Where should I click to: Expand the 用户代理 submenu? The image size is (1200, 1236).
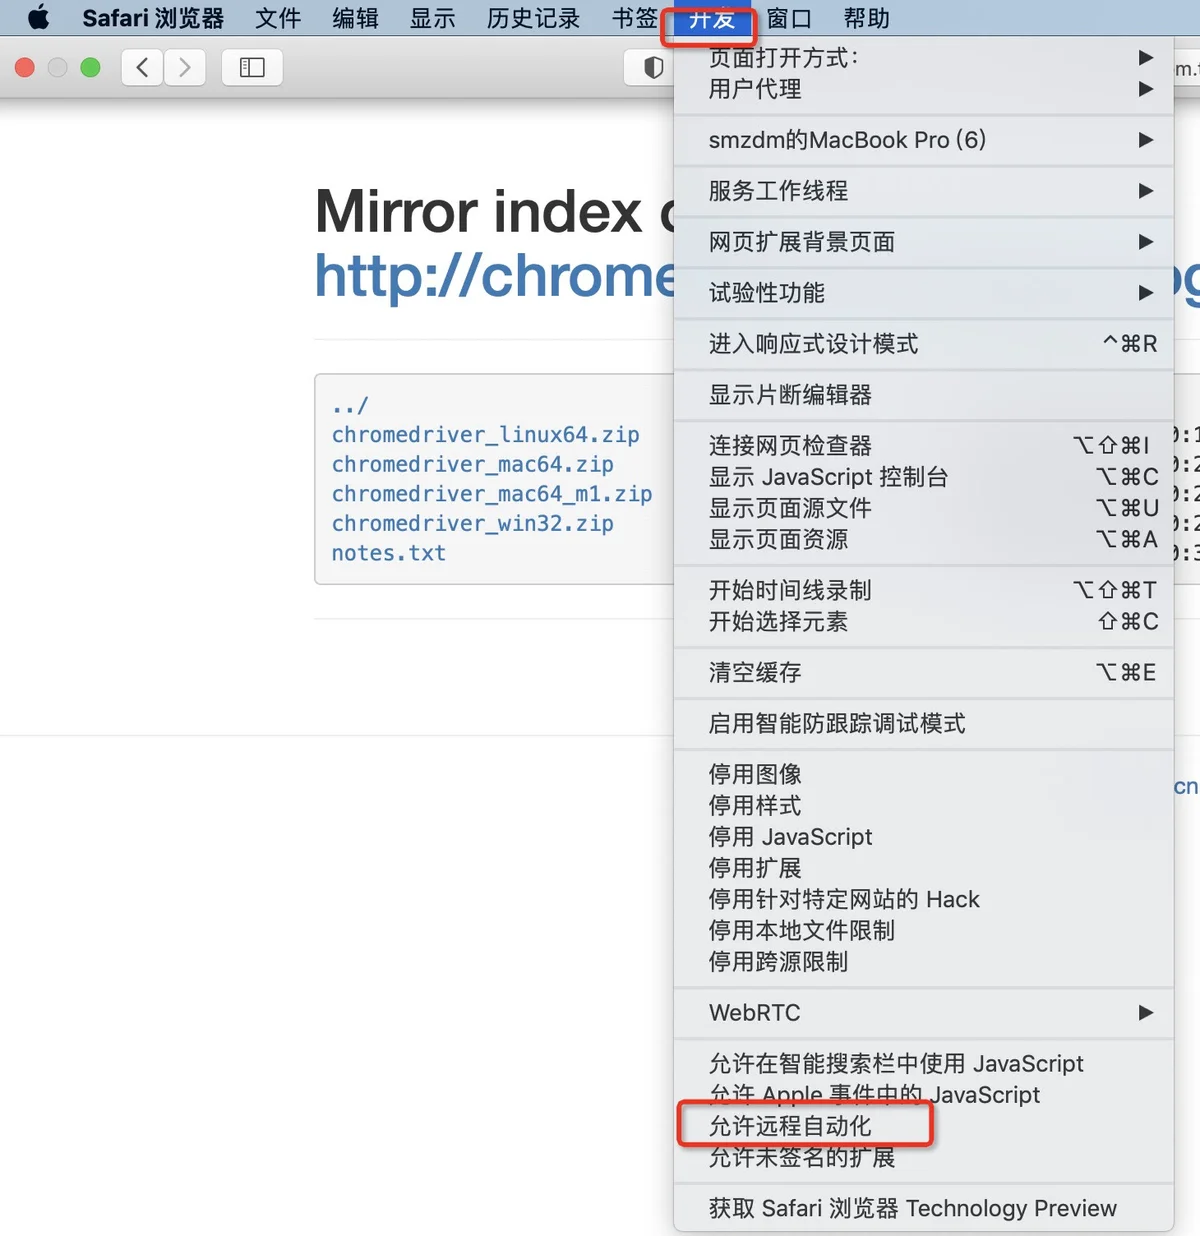[924, 89]
